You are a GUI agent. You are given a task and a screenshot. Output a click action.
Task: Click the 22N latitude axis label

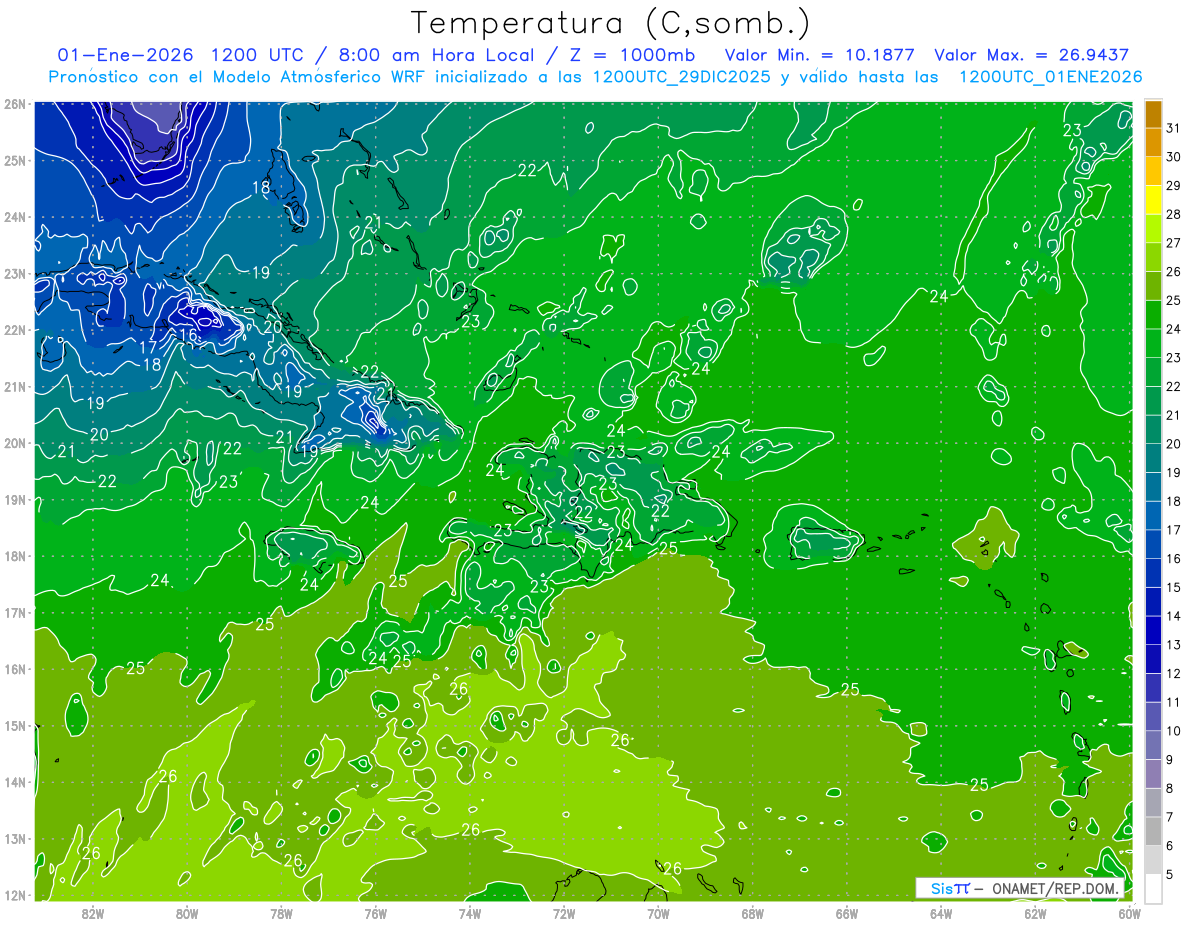click(15, 330)
